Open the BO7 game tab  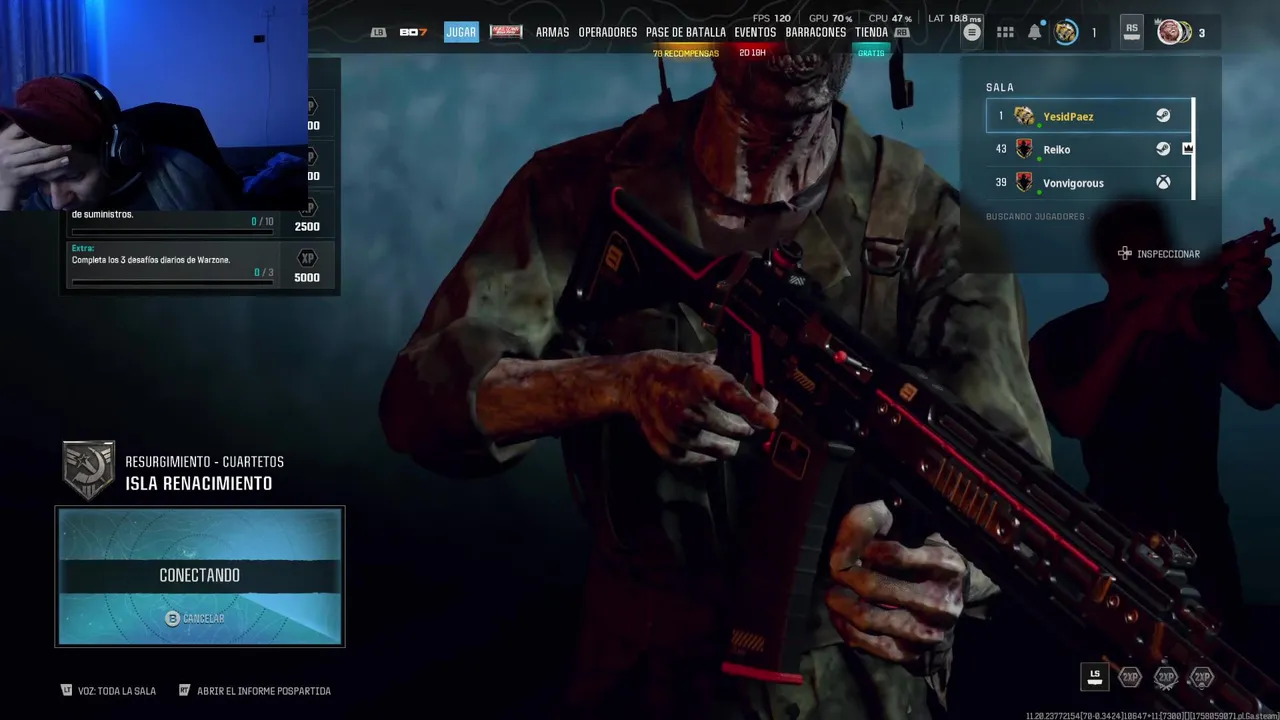(413, 32)
